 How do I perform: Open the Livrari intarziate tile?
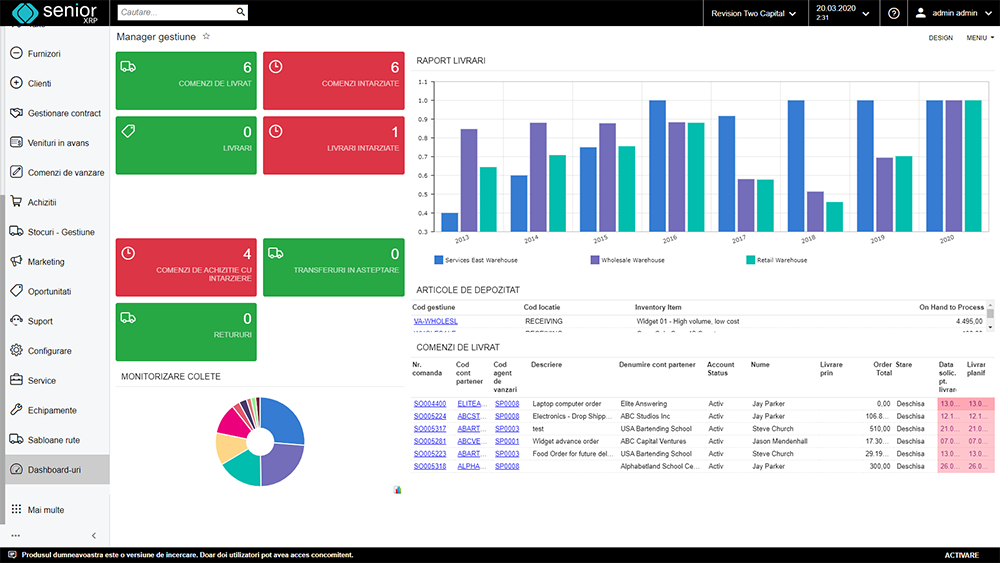coord(334,145)
